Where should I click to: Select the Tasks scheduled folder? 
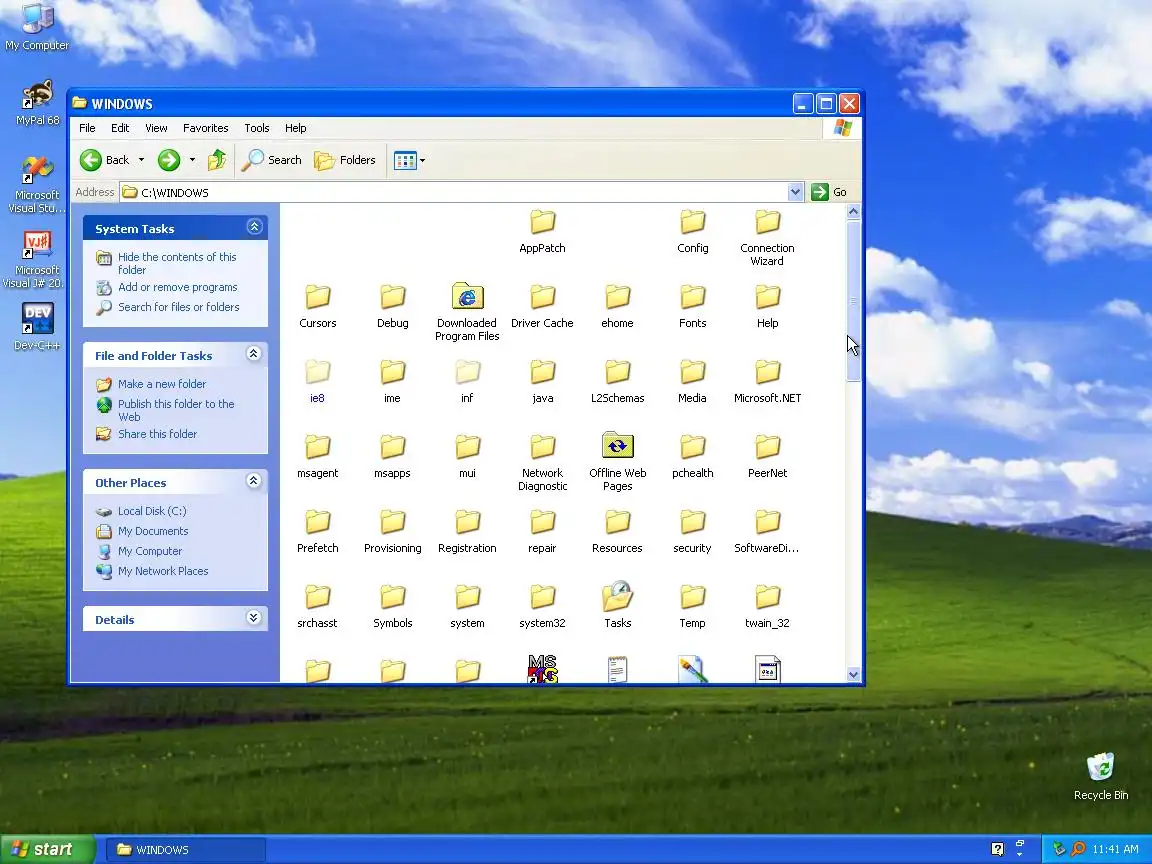click(617, 606)
